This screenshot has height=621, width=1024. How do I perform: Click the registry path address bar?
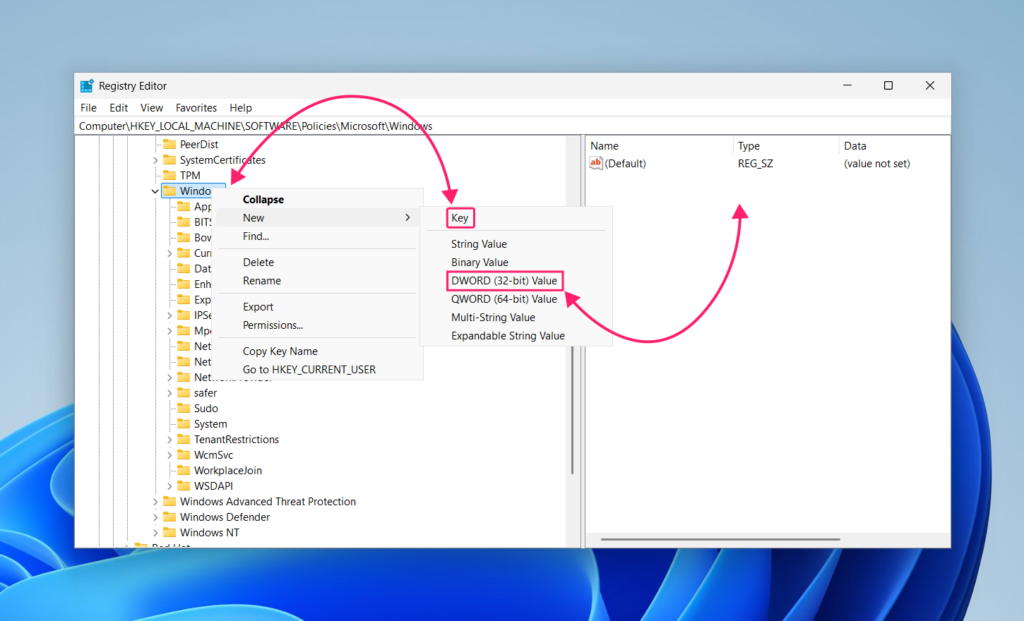click(513, 126)
